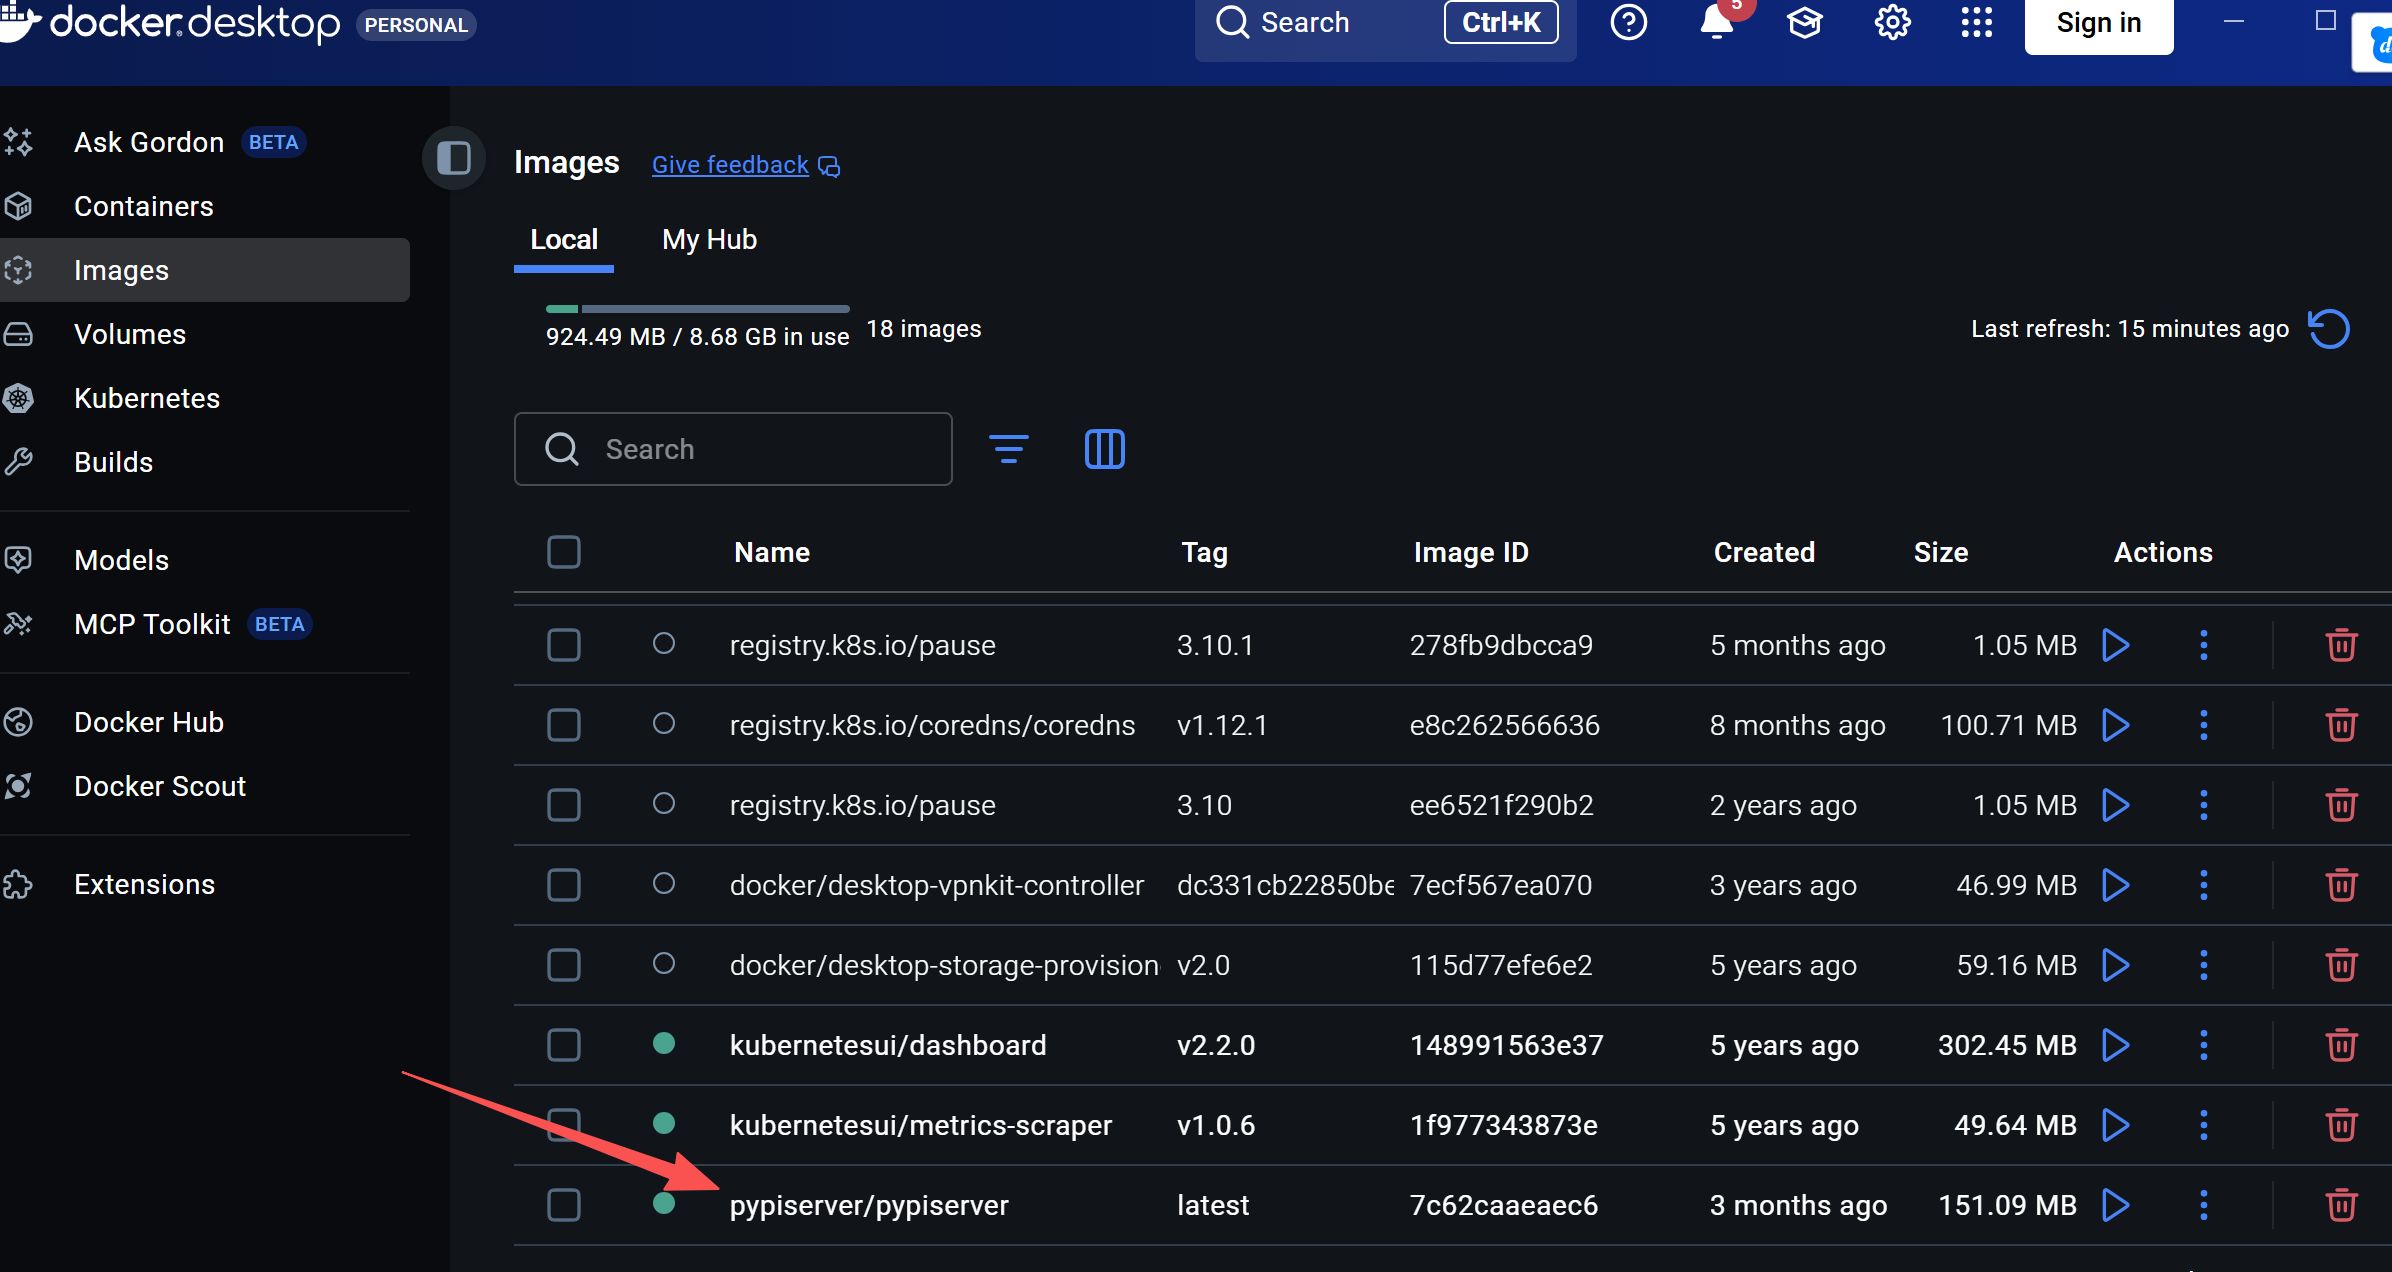Select all images checkbox in header

564,552
